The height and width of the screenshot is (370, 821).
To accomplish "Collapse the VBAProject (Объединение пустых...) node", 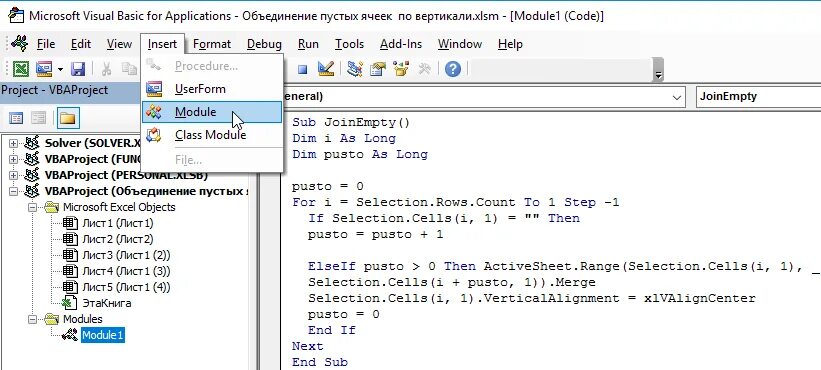I will tap(14, 191).
